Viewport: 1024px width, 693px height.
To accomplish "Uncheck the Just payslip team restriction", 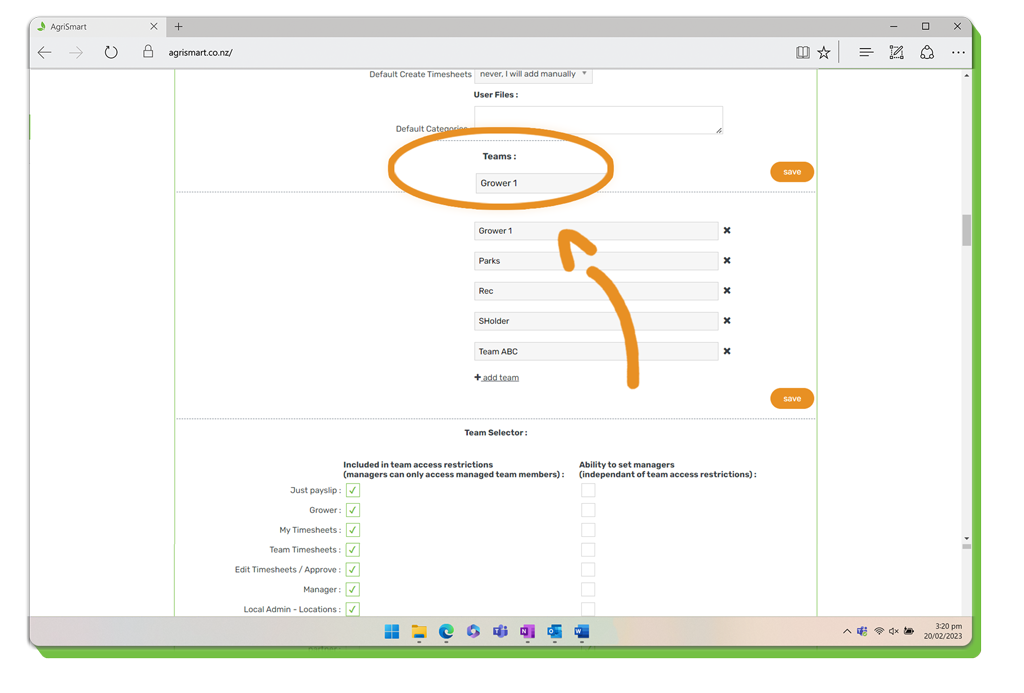I will pyautogui.click(x=353, y=491).
